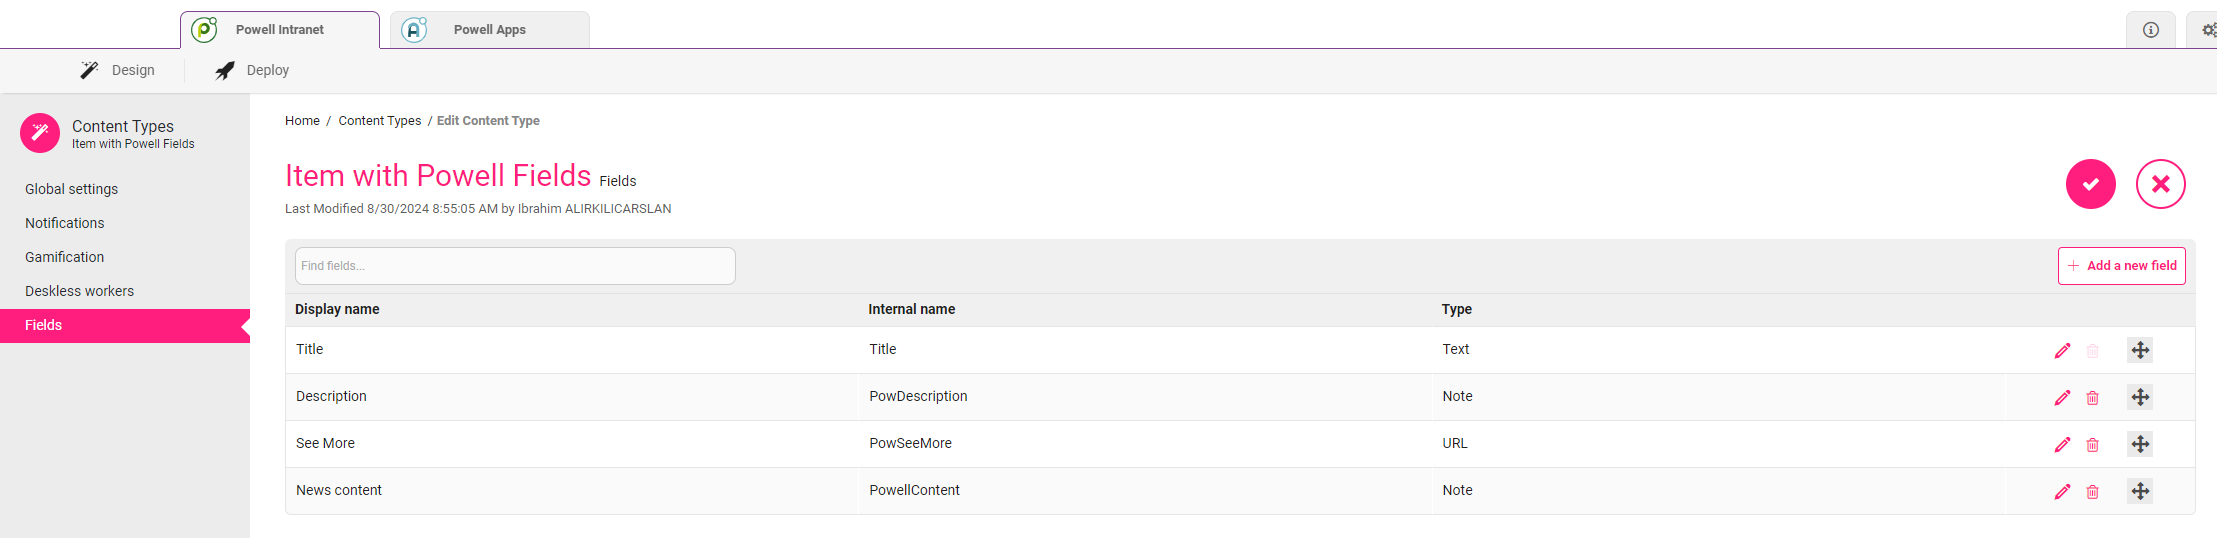Confirm changes with the pink checkmark button
Viewport: 2217px width, 538px height.
click(x=2091, y=184)
